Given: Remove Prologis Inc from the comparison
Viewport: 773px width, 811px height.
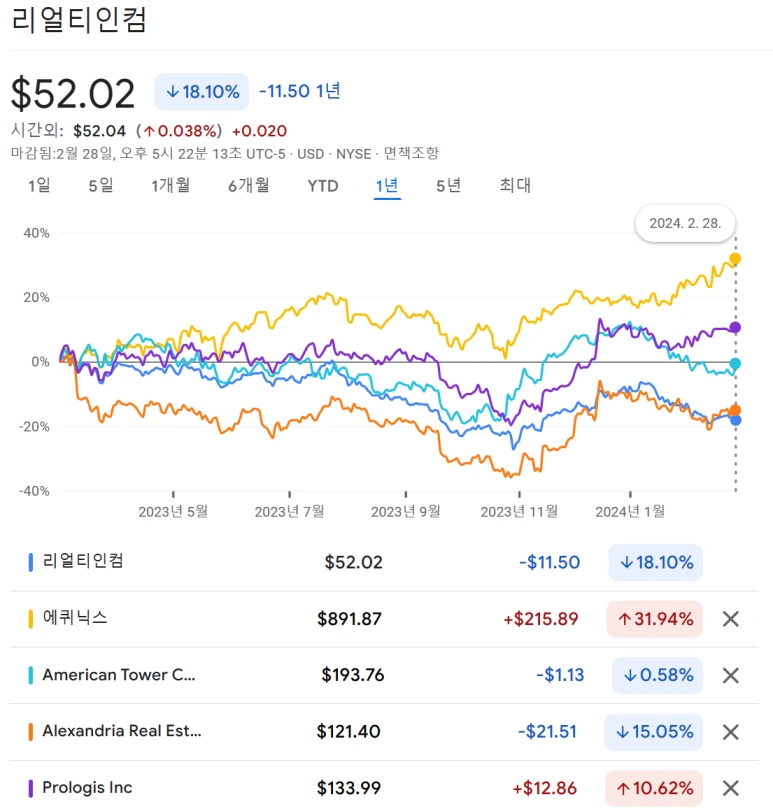Looking at the screenshot, I should (x=730, y=788).
